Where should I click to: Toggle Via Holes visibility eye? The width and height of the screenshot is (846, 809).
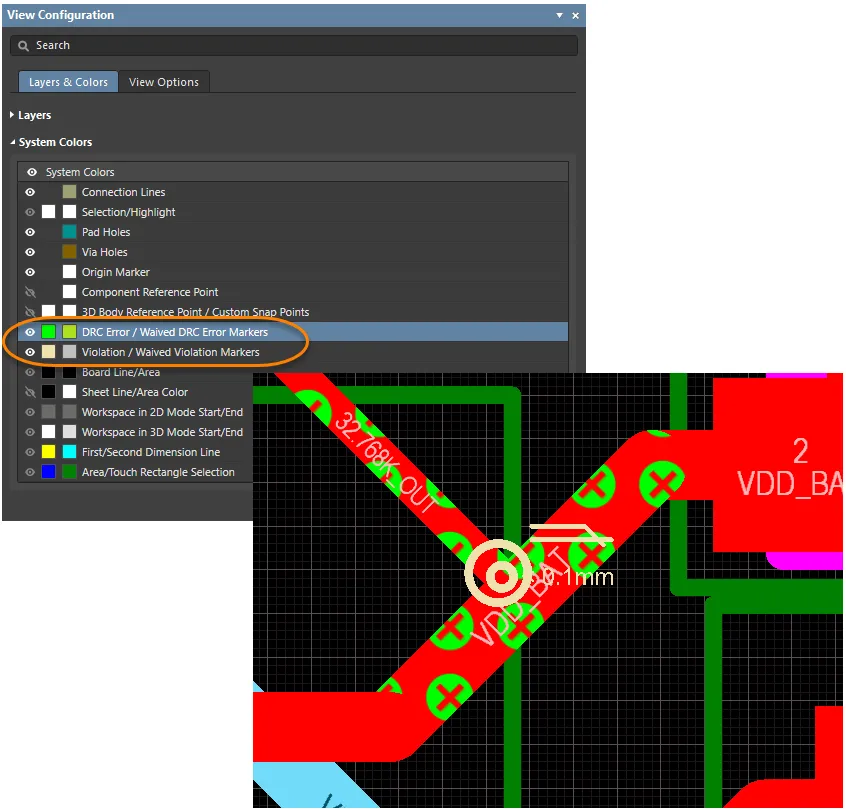click(x=29, y=252)
